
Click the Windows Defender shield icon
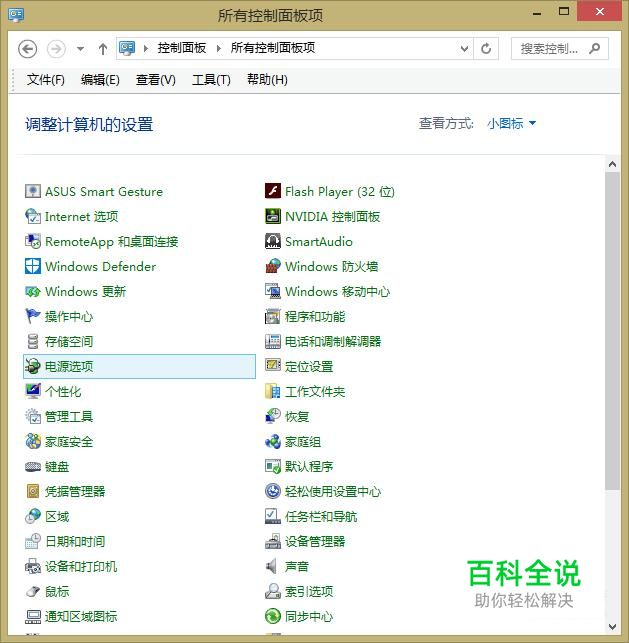click(33, 266)
